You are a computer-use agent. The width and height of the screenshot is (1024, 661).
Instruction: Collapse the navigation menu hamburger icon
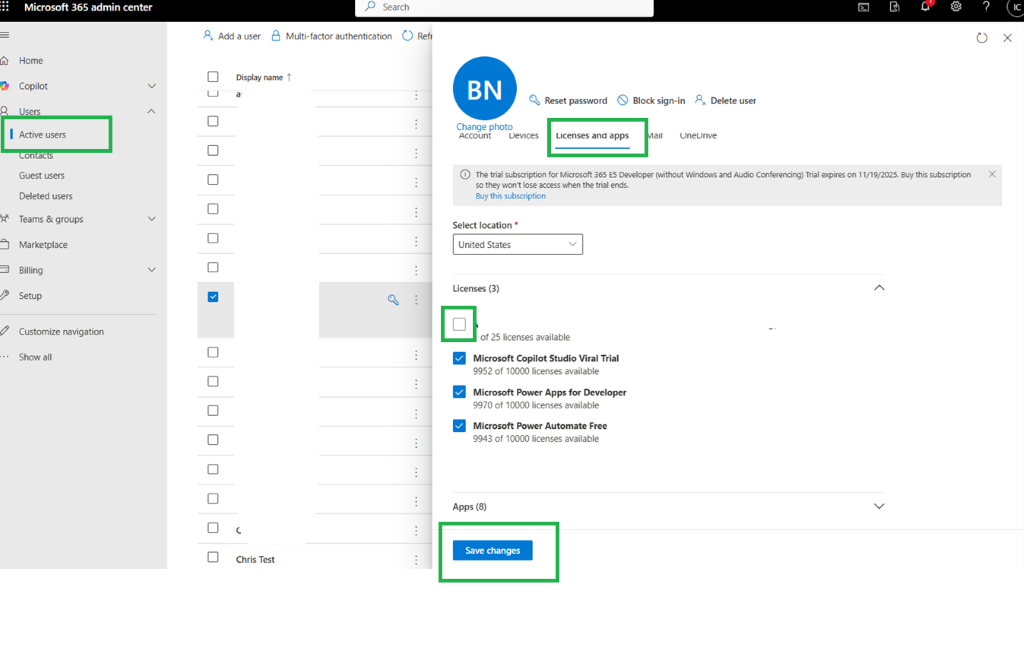coord(5,35)
